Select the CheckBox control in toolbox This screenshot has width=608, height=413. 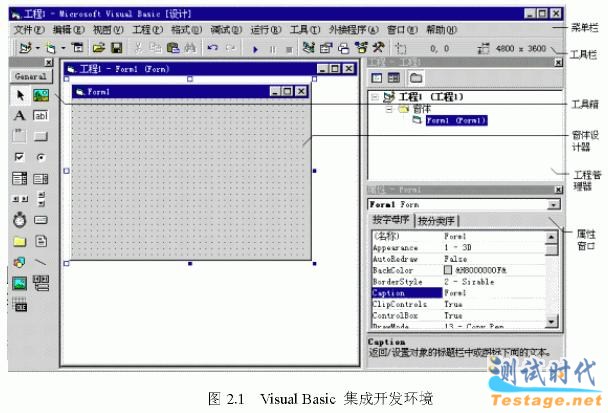pos(20,157)
